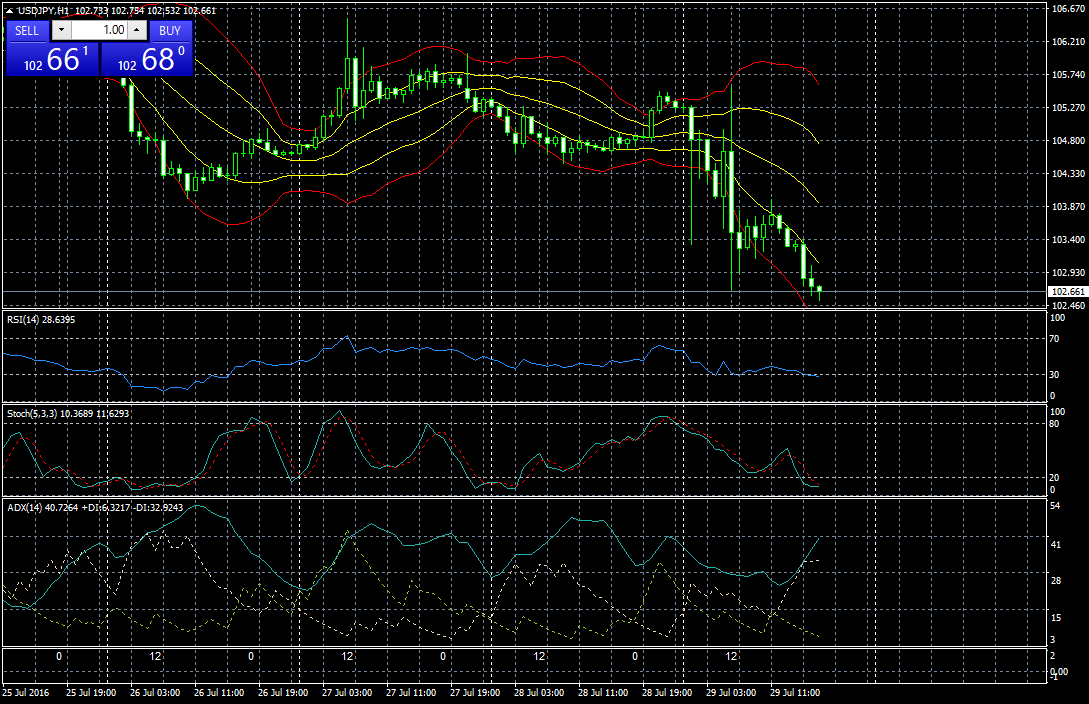
Task: Collapse the one-click trading panel arrow
Action: pyautogui.click(x=9, y=10)
